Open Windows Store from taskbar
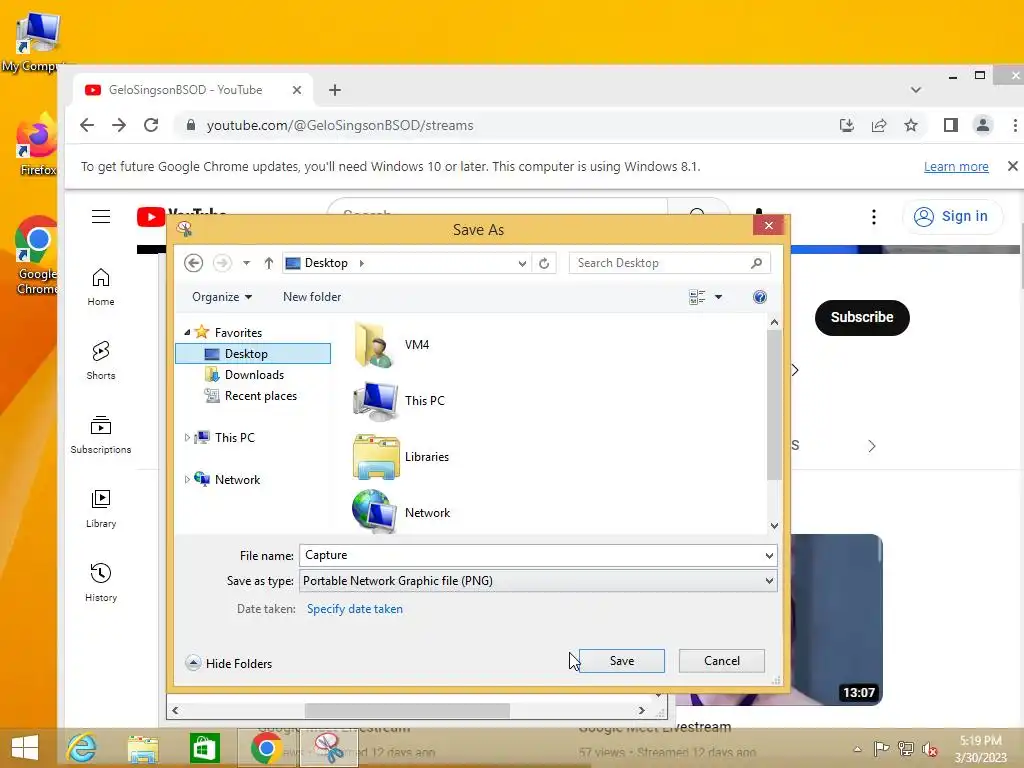 (x=204, y=748)
